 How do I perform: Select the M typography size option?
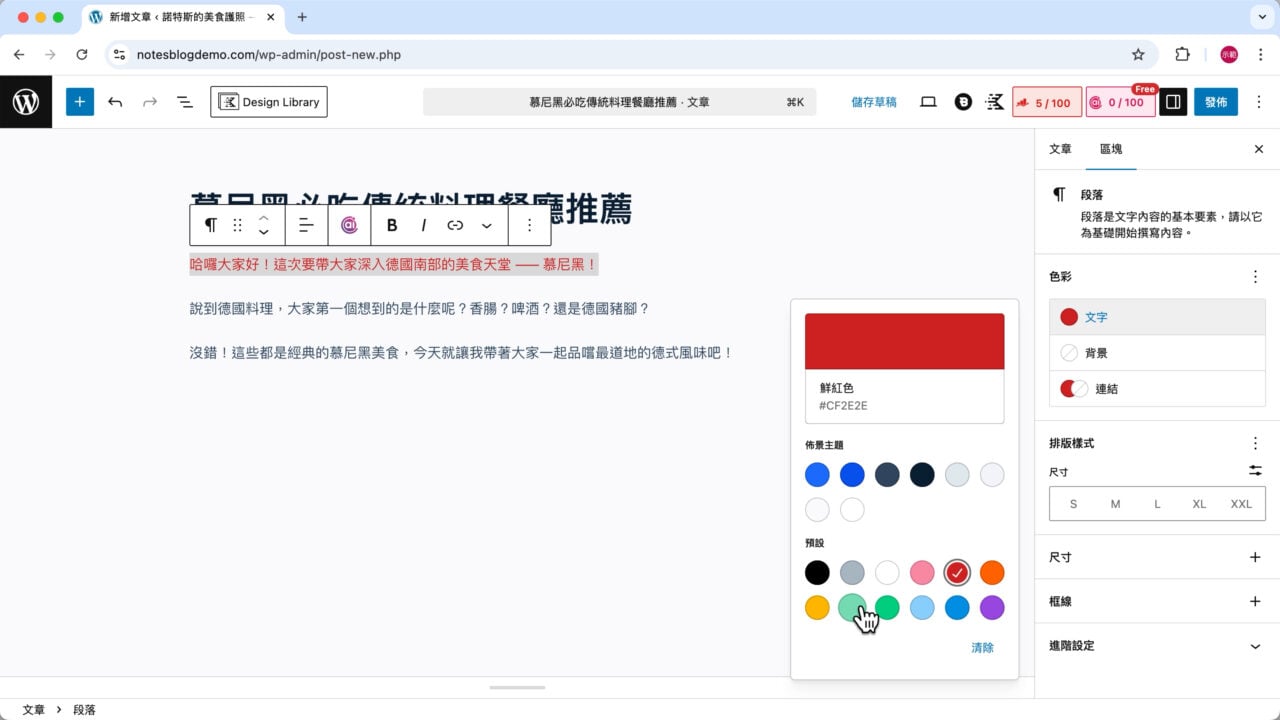pyautogui.click(x=1115, y=504)
